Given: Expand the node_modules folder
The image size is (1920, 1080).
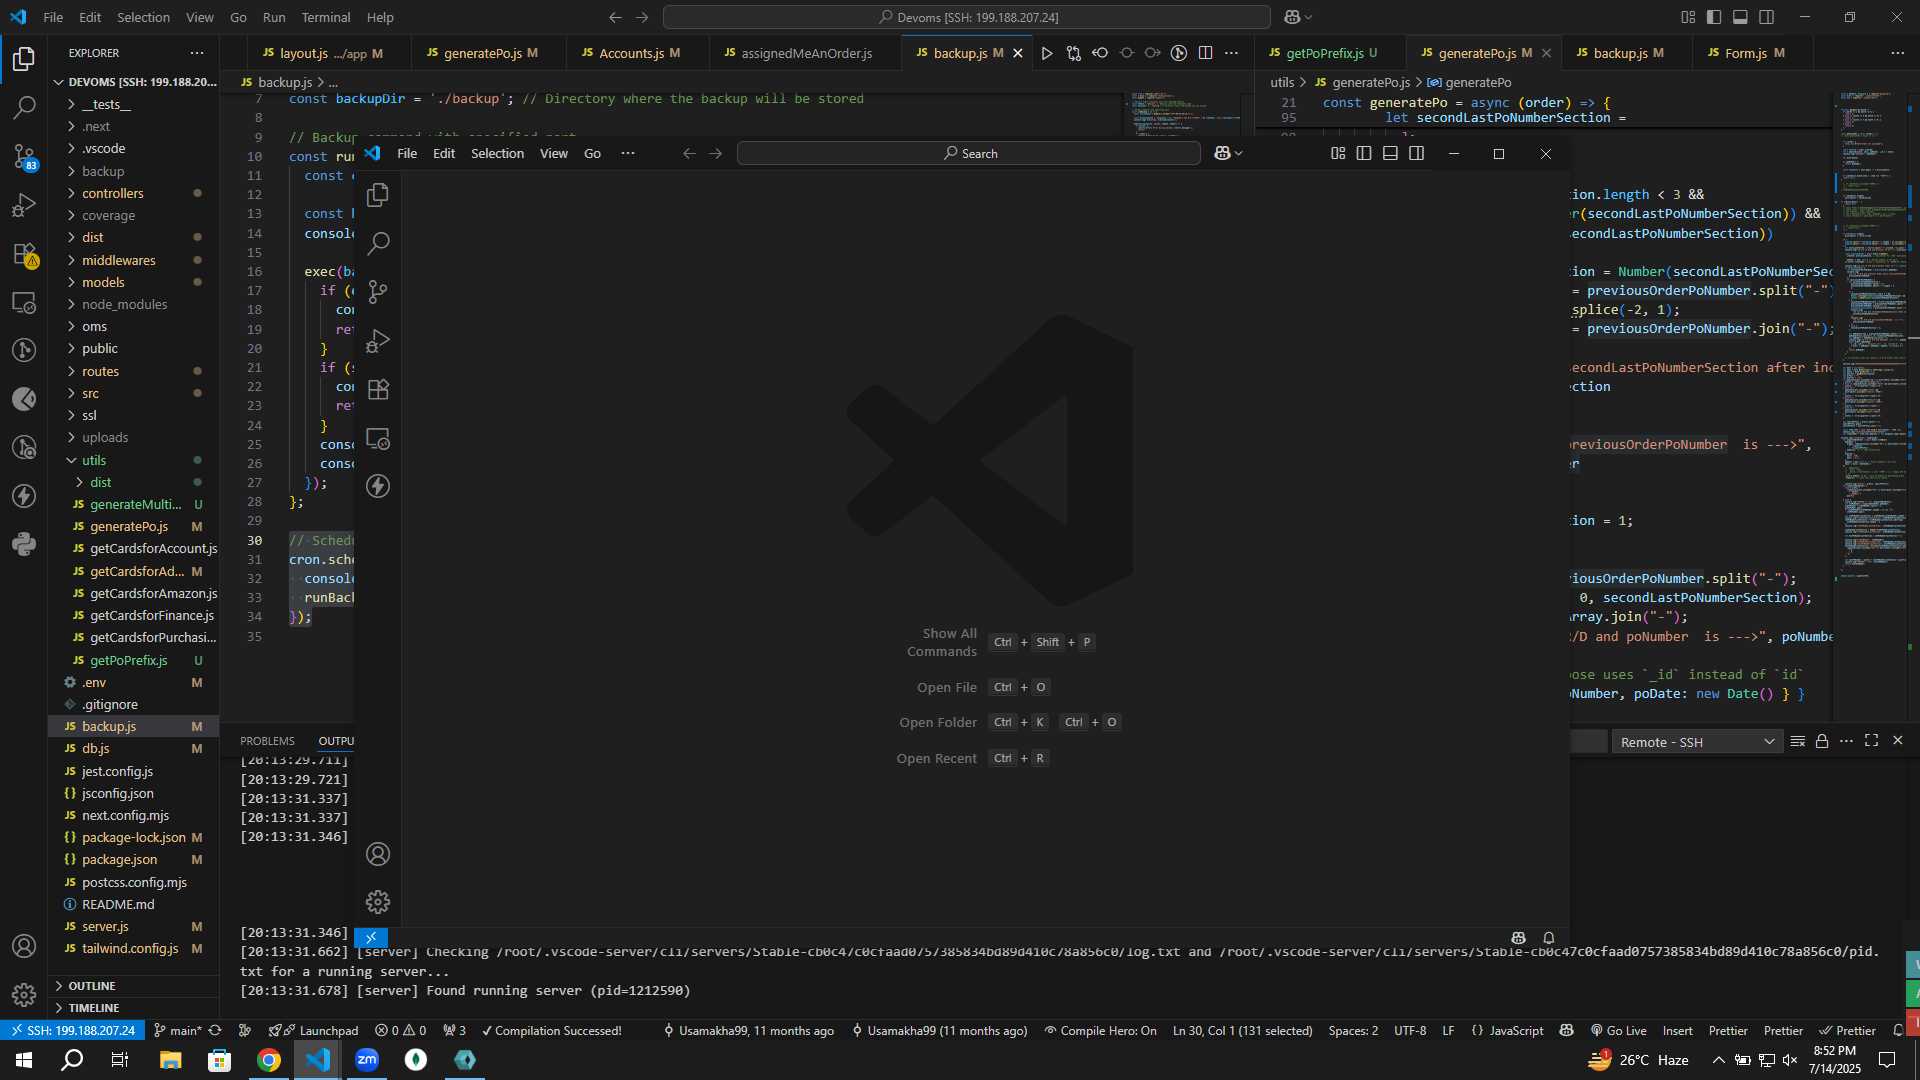Looking at the screenshot, I should pyautogui.click(x=124, y=304).
